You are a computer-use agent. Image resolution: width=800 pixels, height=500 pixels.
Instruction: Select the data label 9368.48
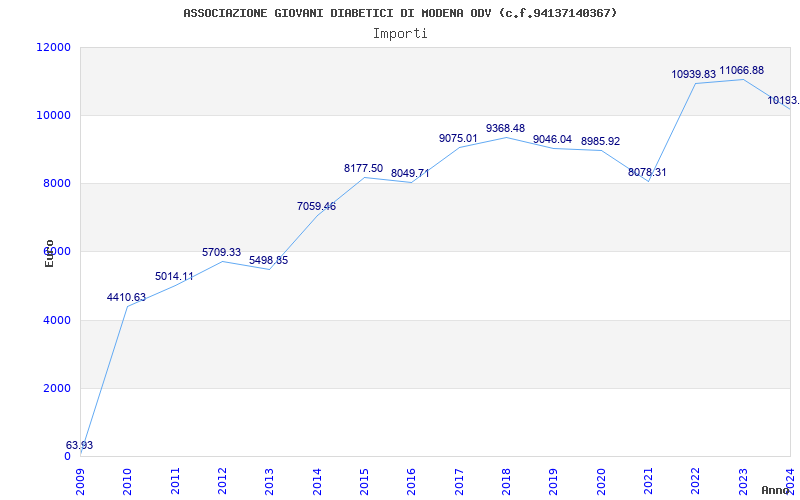pos(505,129)
